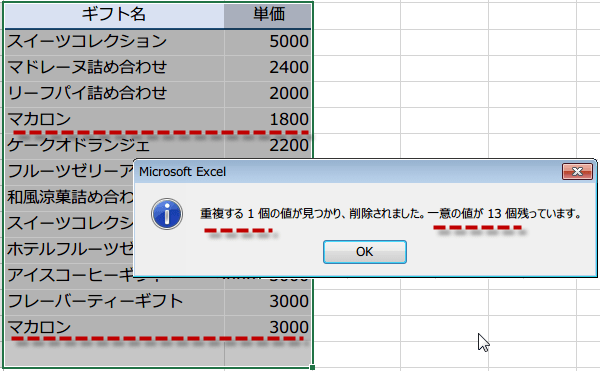
Task: Select the 単価 header cell
Action: (268, 15)
